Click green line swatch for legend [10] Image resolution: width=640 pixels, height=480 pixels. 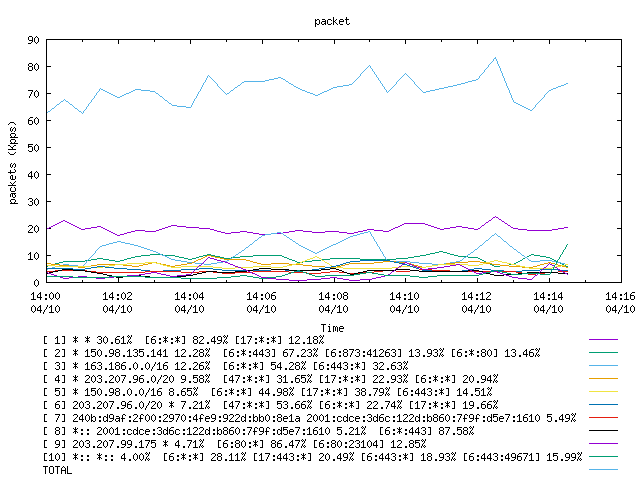pyautogui.click(x=603, y=456)
